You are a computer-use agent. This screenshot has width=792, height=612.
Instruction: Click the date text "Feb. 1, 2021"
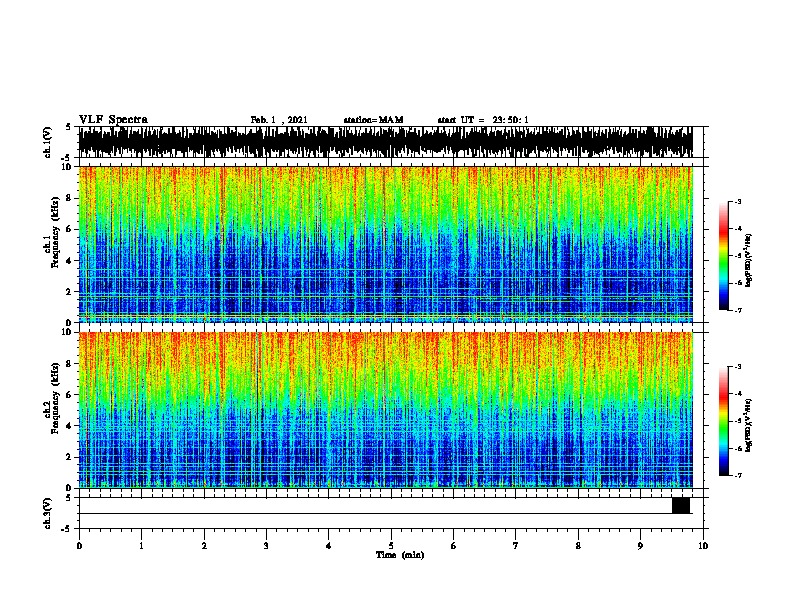279,120
